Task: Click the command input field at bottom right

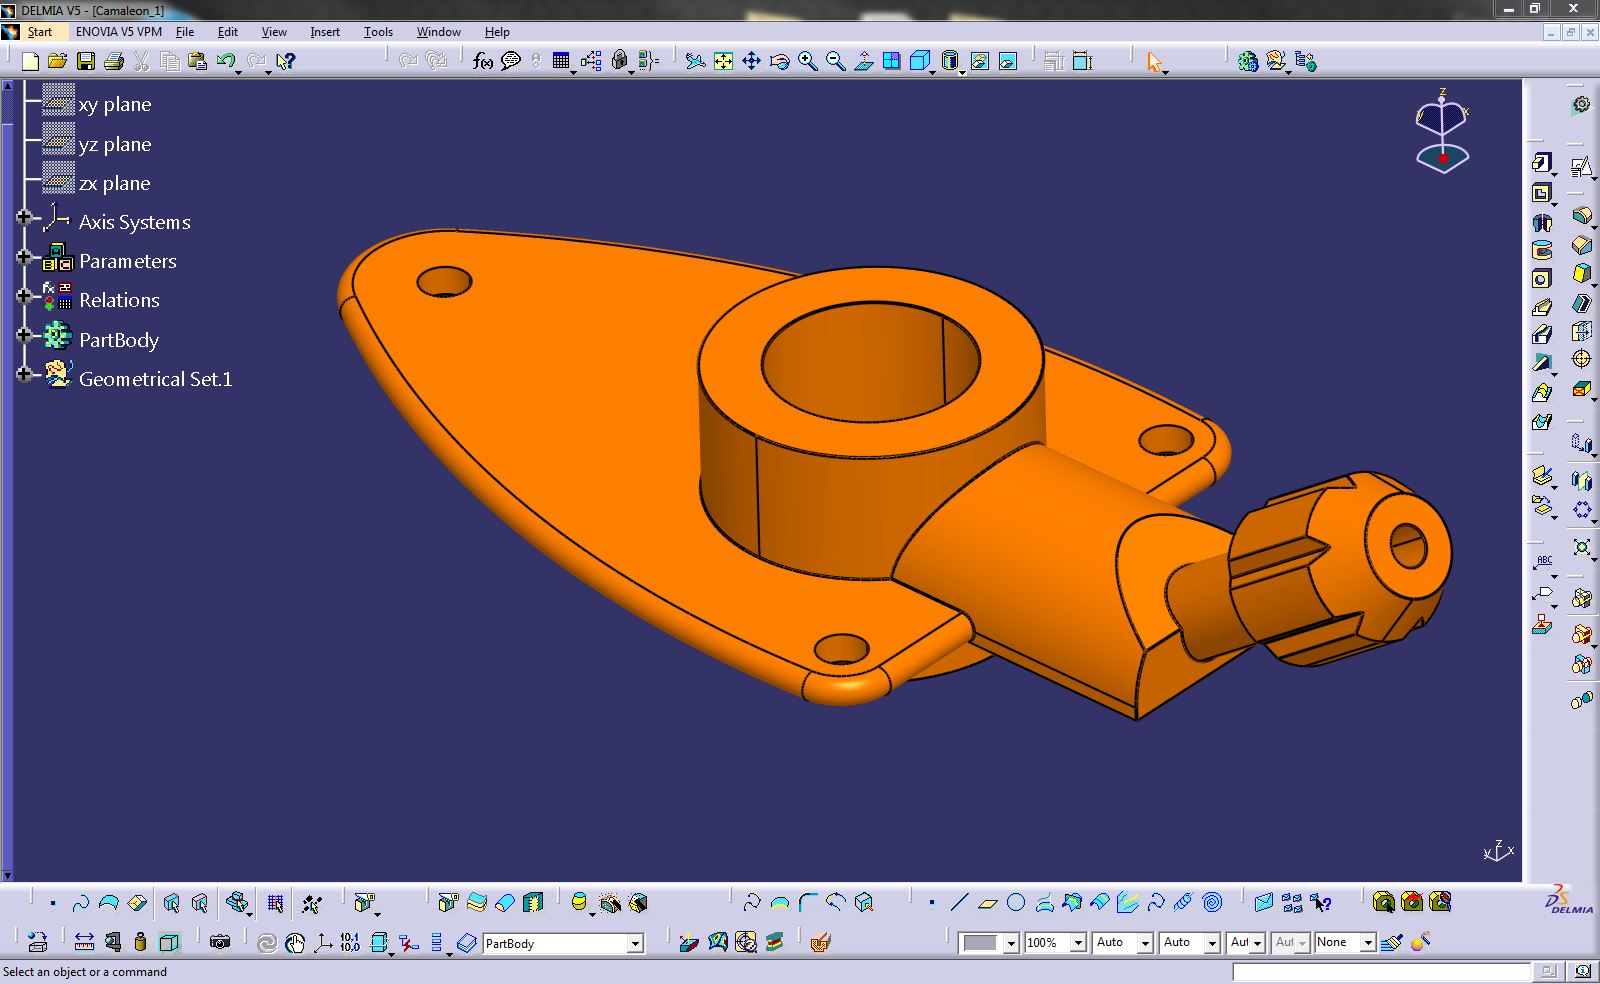Action: click(1381, 971)
